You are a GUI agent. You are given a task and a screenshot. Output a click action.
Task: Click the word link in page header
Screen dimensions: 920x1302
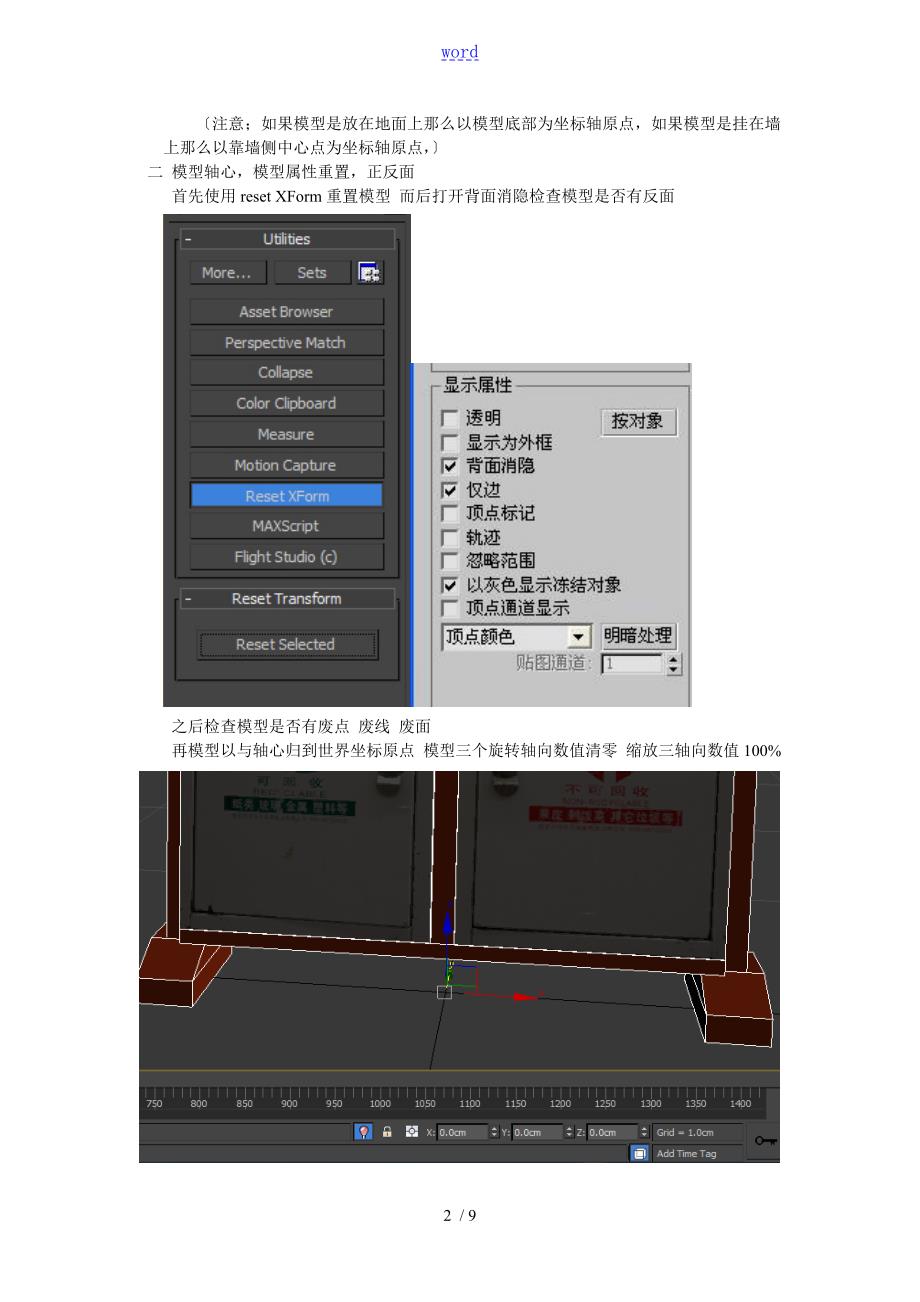click(x=460, y=52)
